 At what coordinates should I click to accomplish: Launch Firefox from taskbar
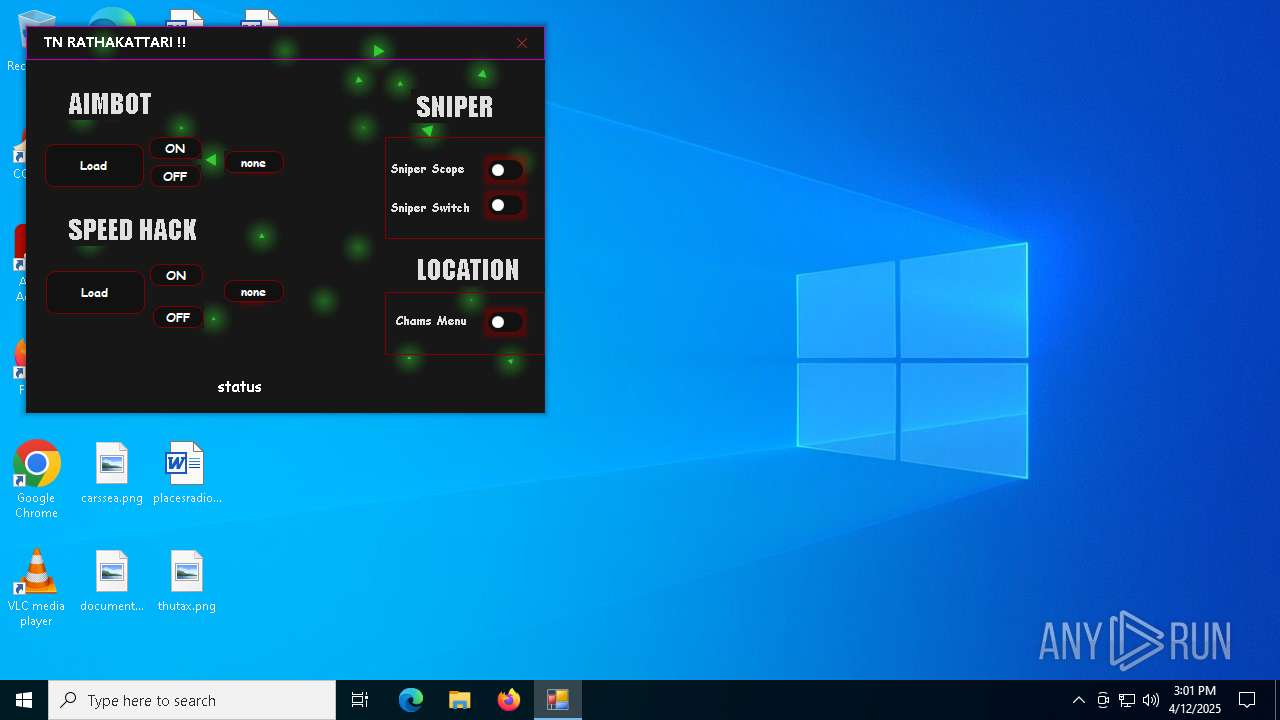509,700
